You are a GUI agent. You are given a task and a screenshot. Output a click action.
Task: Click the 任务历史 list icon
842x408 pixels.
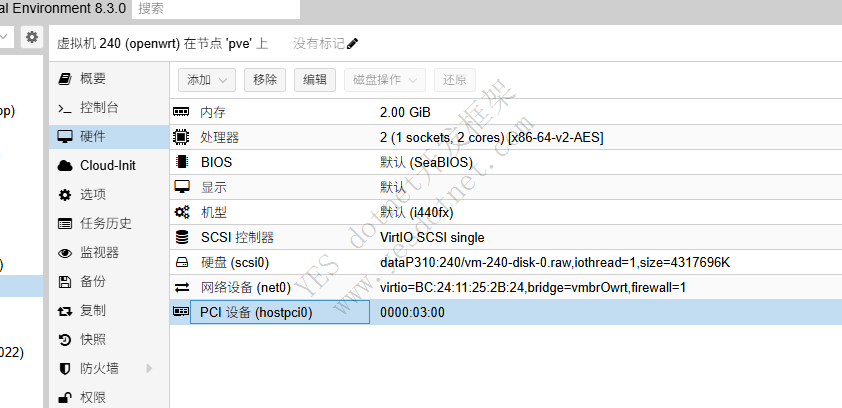pos(64,224)
